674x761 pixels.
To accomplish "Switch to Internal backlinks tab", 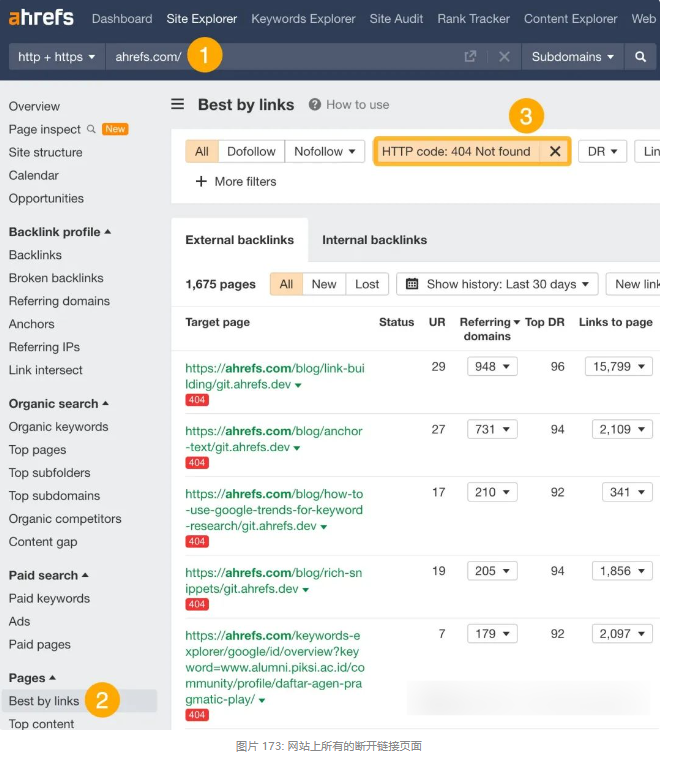I will tap(375, 240).
